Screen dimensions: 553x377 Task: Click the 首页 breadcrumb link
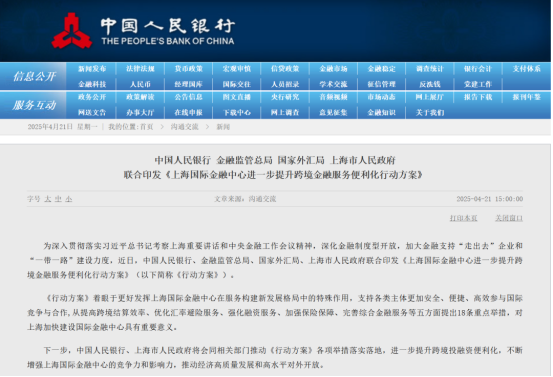(x=147, y=127)
